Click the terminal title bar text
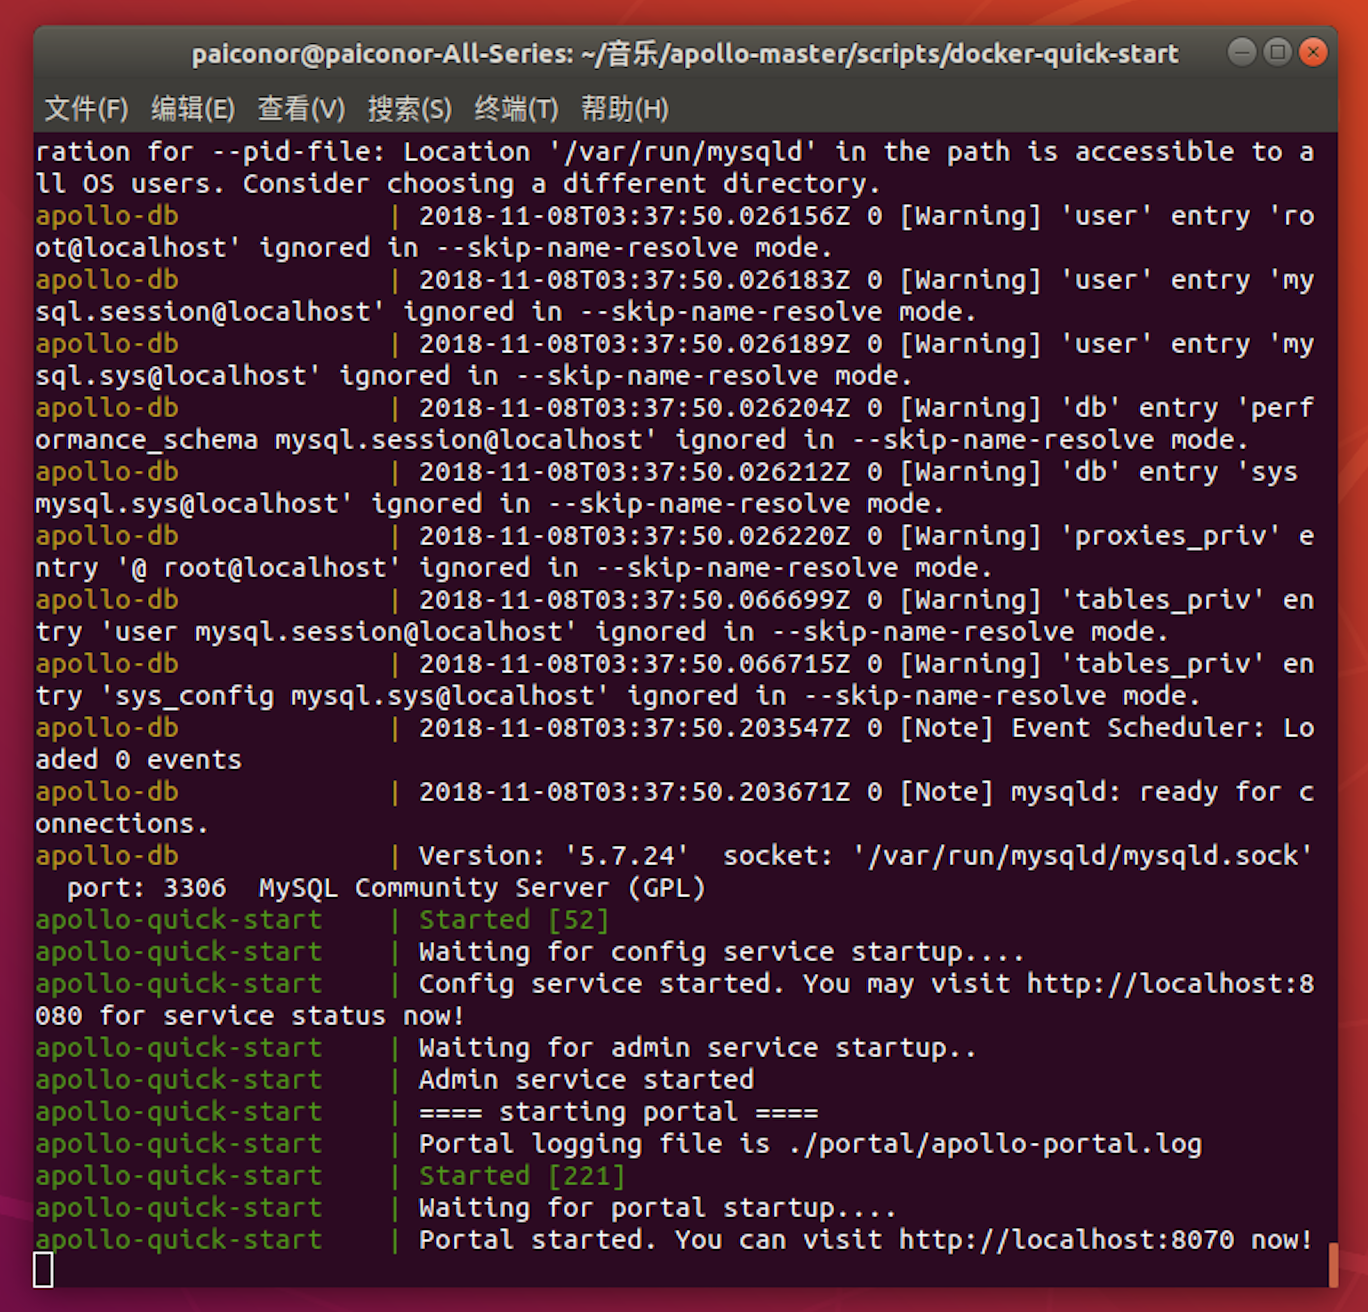1368x1312 pixels. (685, 54)
